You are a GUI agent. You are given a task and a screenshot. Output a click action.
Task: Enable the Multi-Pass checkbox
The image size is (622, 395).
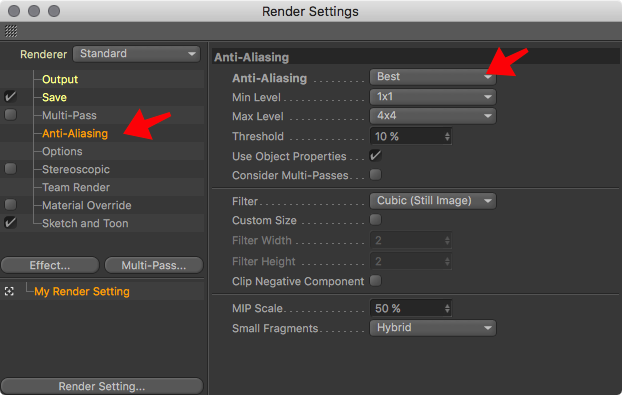pos(10,115)
